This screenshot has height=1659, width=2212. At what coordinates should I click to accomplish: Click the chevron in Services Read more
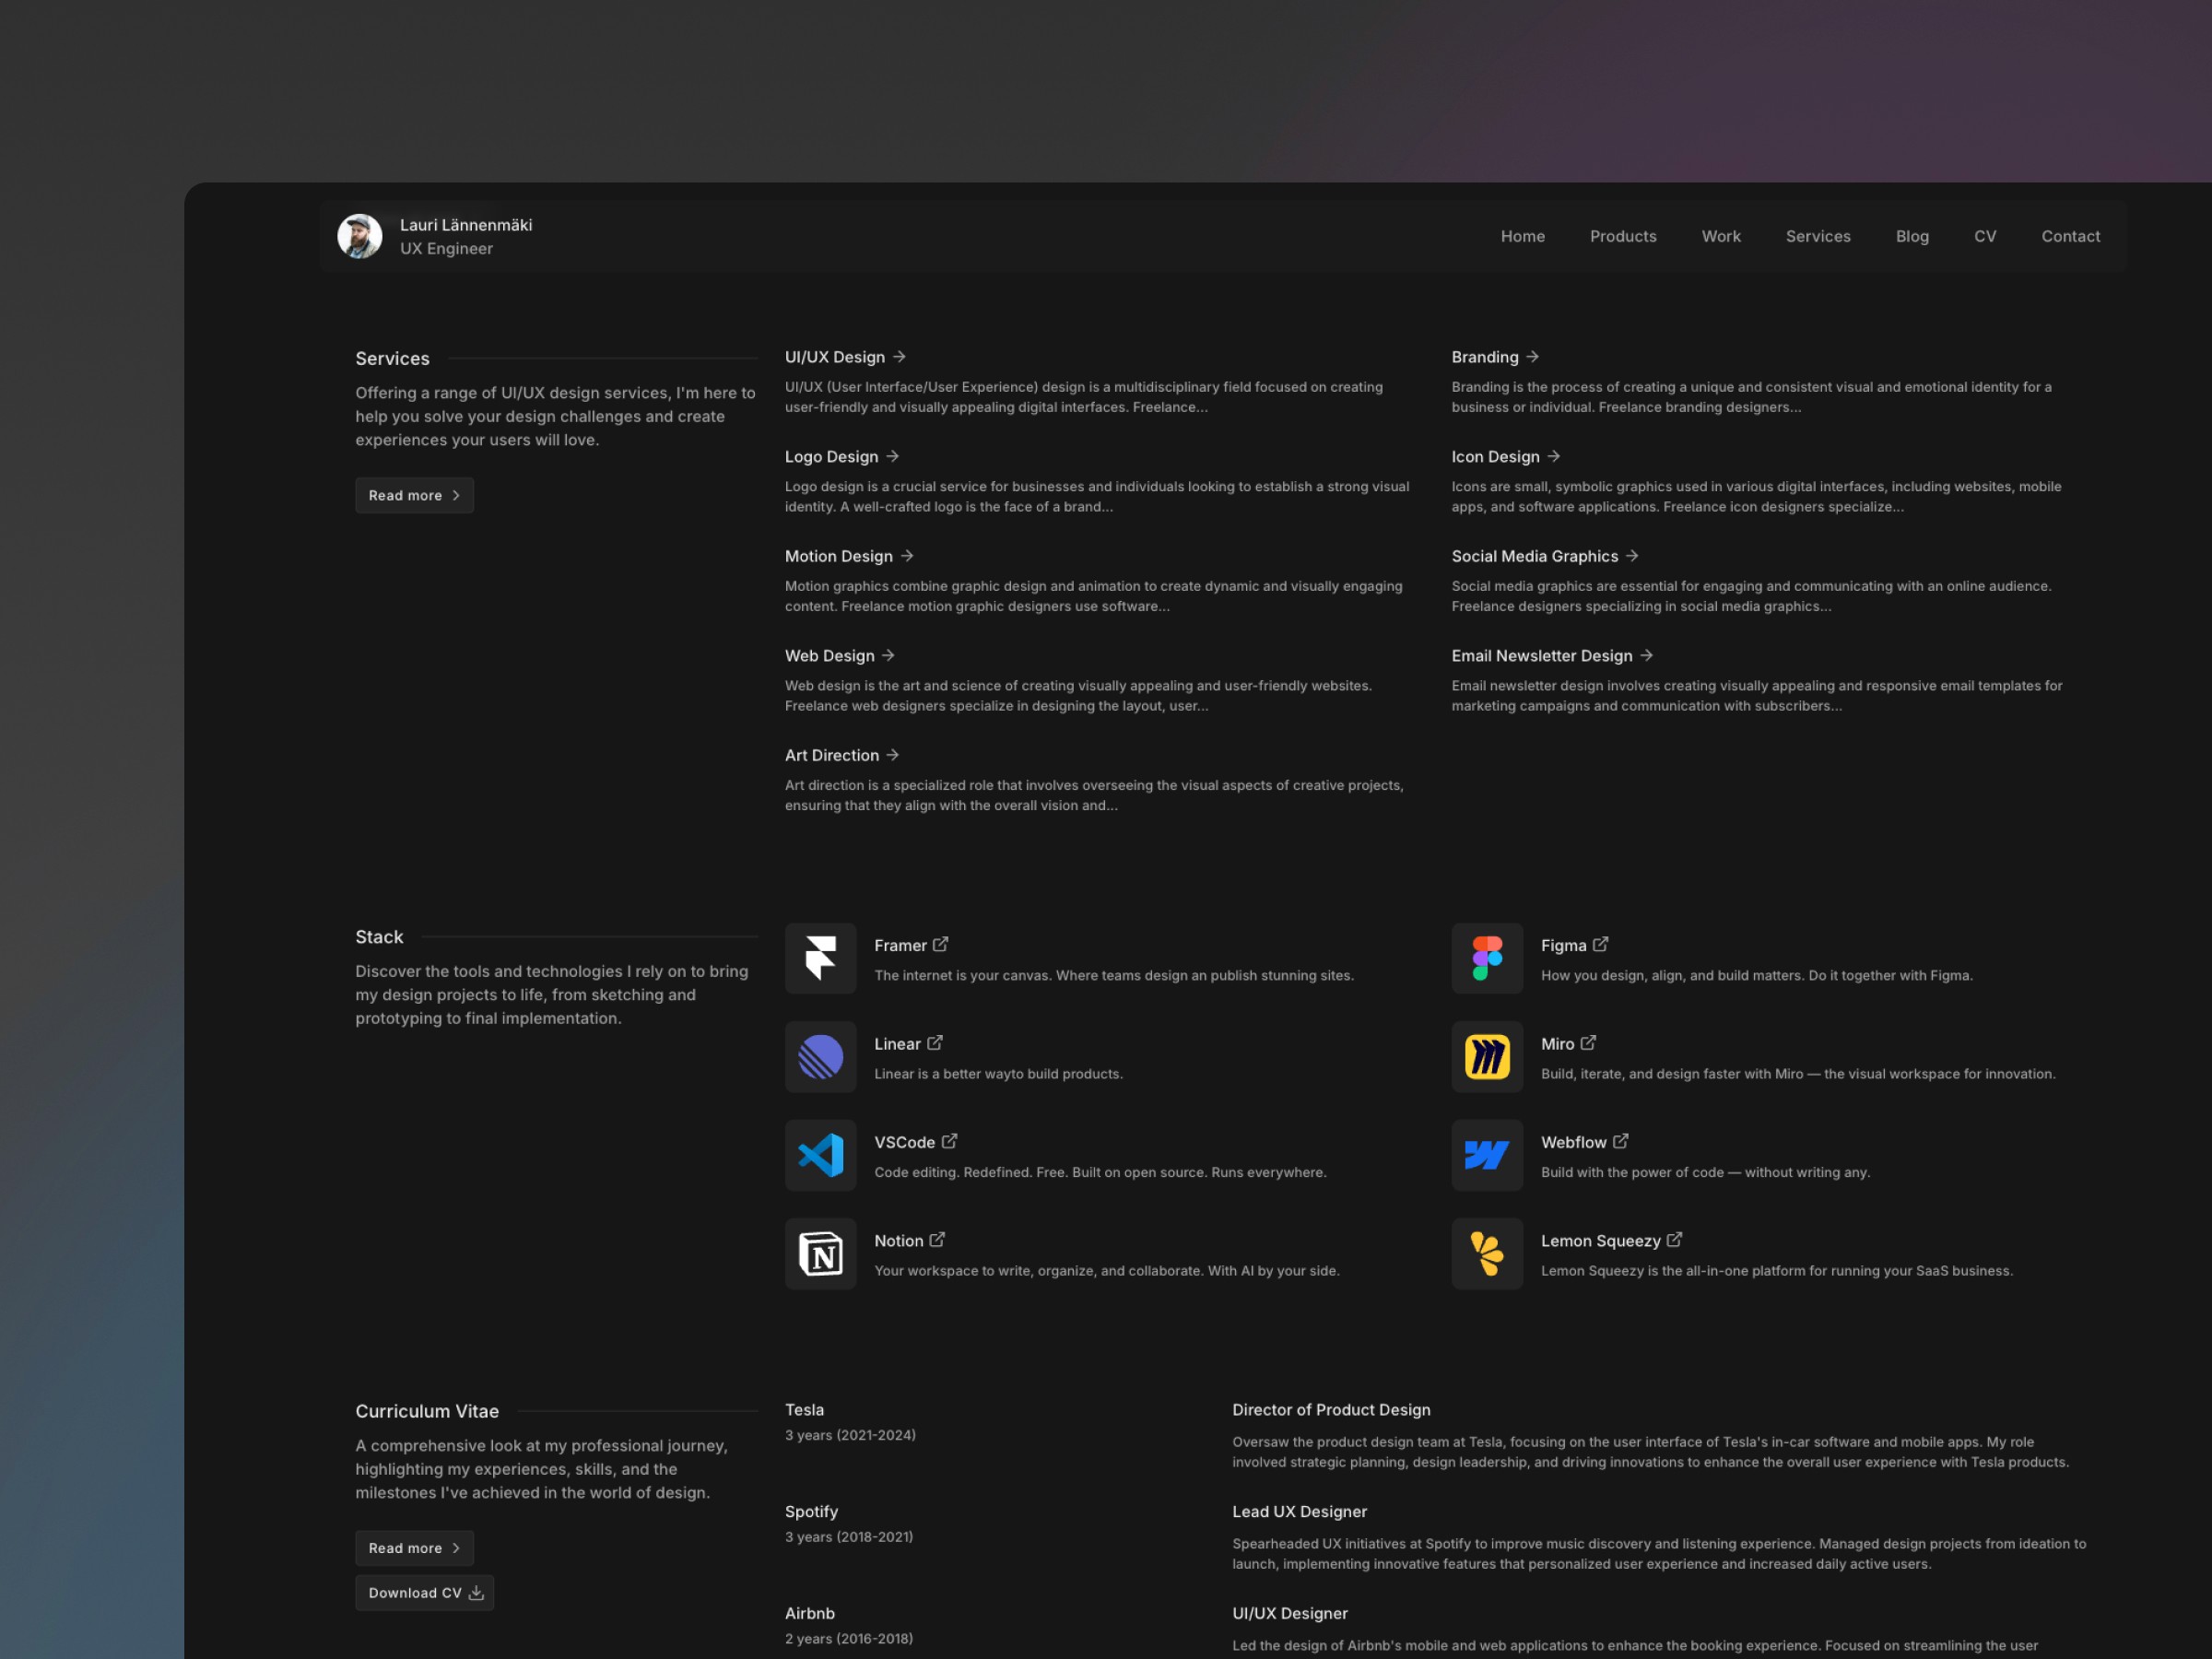pos(456,495)
